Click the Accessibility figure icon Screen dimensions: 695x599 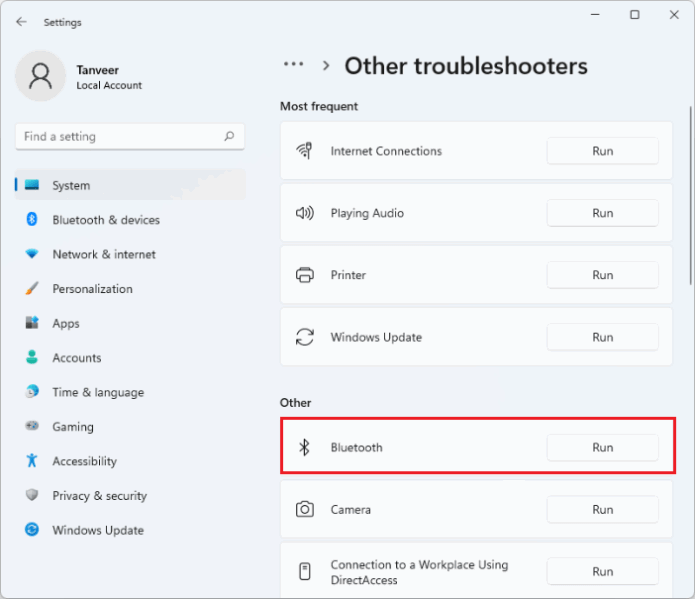pos(32,460)
